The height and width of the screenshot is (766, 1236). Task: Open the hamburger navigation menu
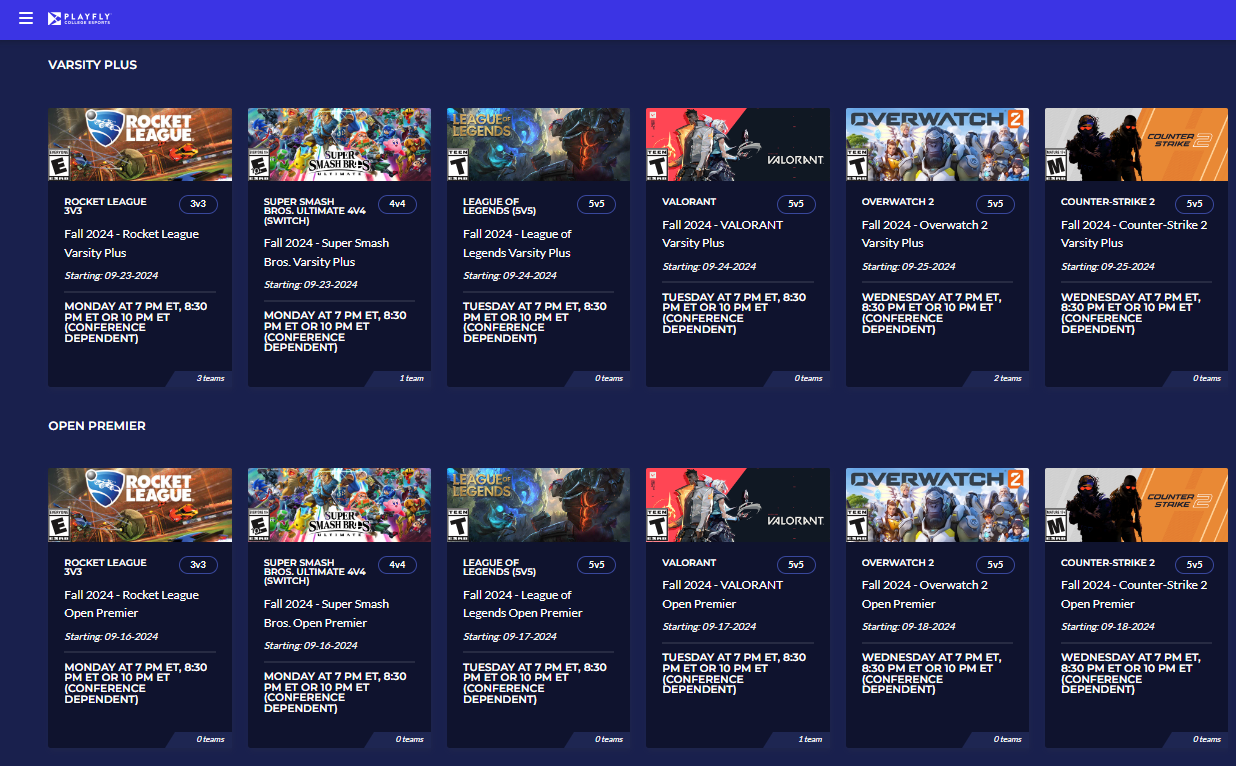[x=26, y=18]
